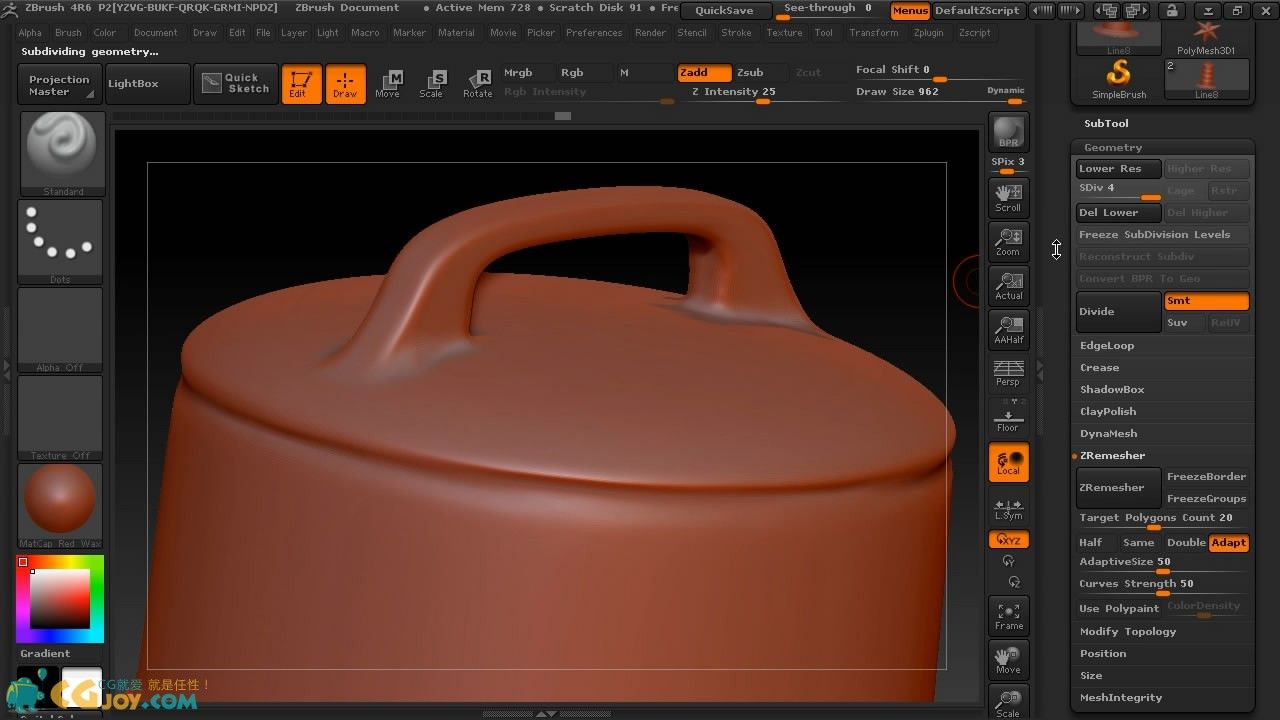Expand the ClayPolish subsection
The width and height of the screenshot is (1280, 720).
pos(1108,412)
